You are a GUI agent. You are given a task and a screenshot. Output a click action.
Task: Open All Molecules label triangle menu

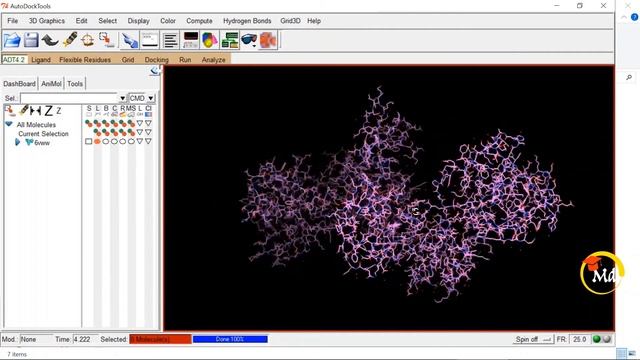[140, 123]
